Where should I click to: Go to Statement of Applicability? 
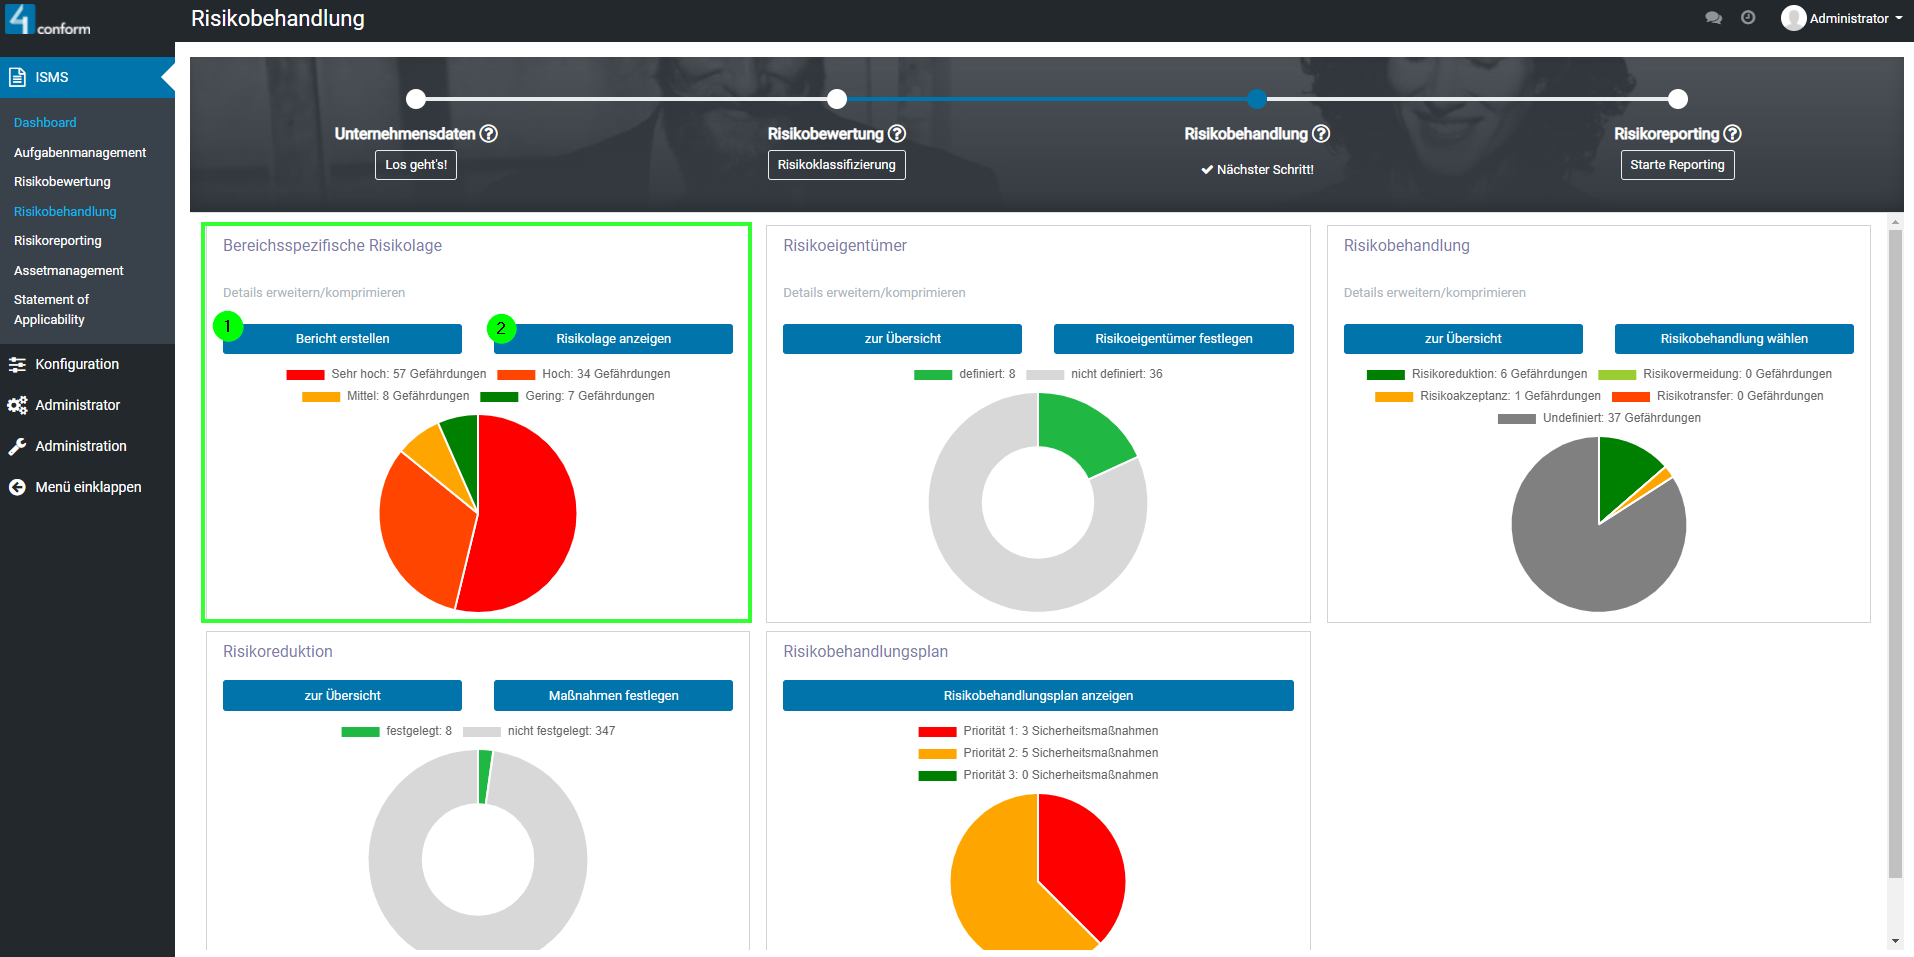tap(51, 310)
